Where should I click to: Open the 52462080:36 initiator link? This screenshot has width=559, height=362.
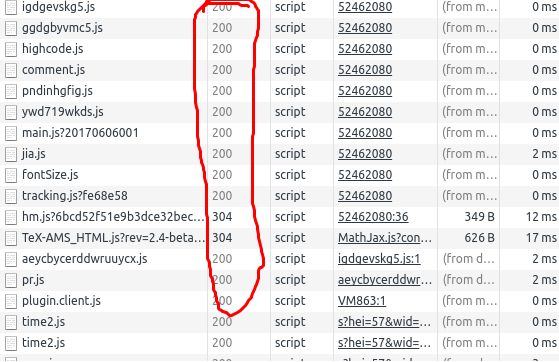click(373, 217)
